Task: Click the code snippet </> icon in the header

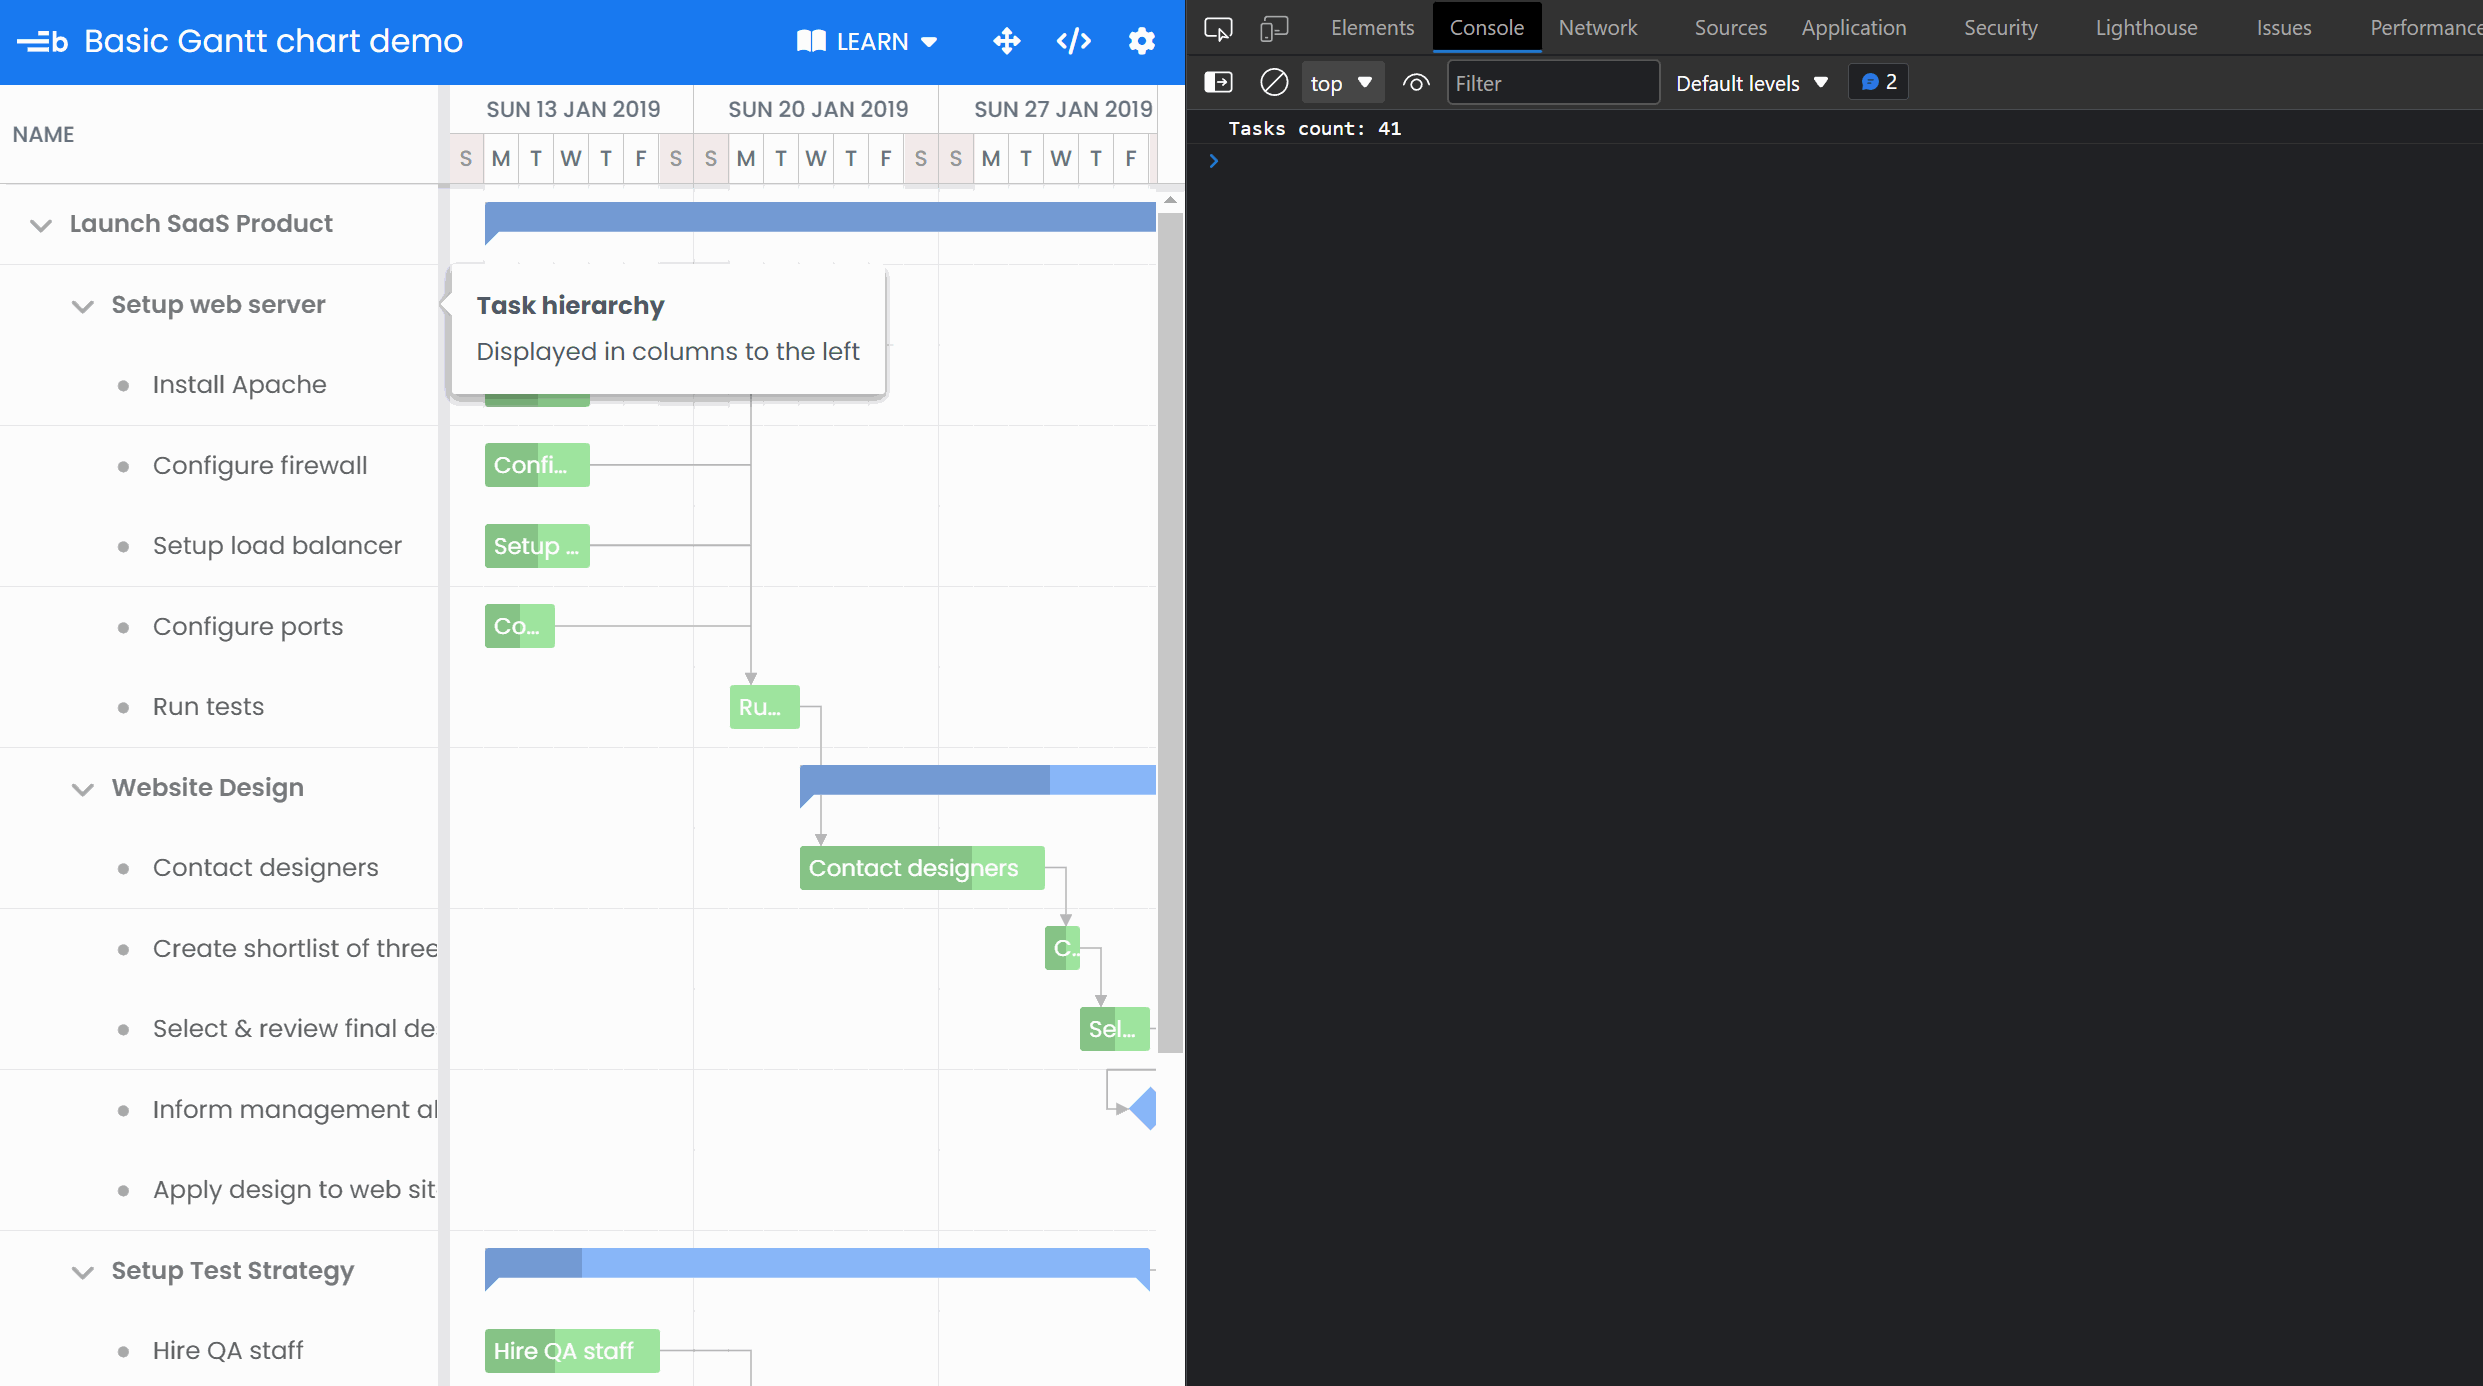Action: [1073, 41]
